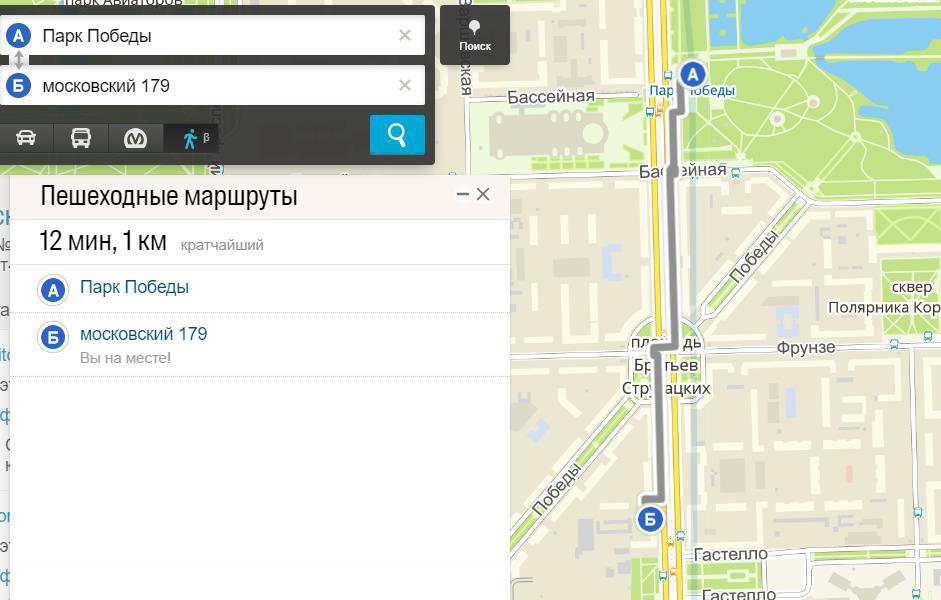Clear the Парк Победы start field
The height and width of the screenshot is (600, 941).
coord(405,35)
